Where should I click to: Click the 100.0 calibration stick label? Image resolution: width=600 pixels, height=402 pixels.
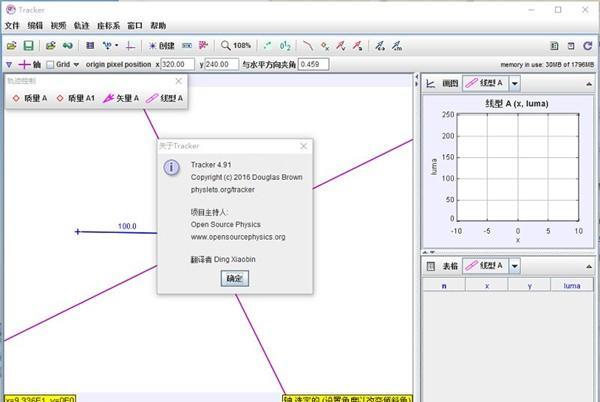[127, 226]
